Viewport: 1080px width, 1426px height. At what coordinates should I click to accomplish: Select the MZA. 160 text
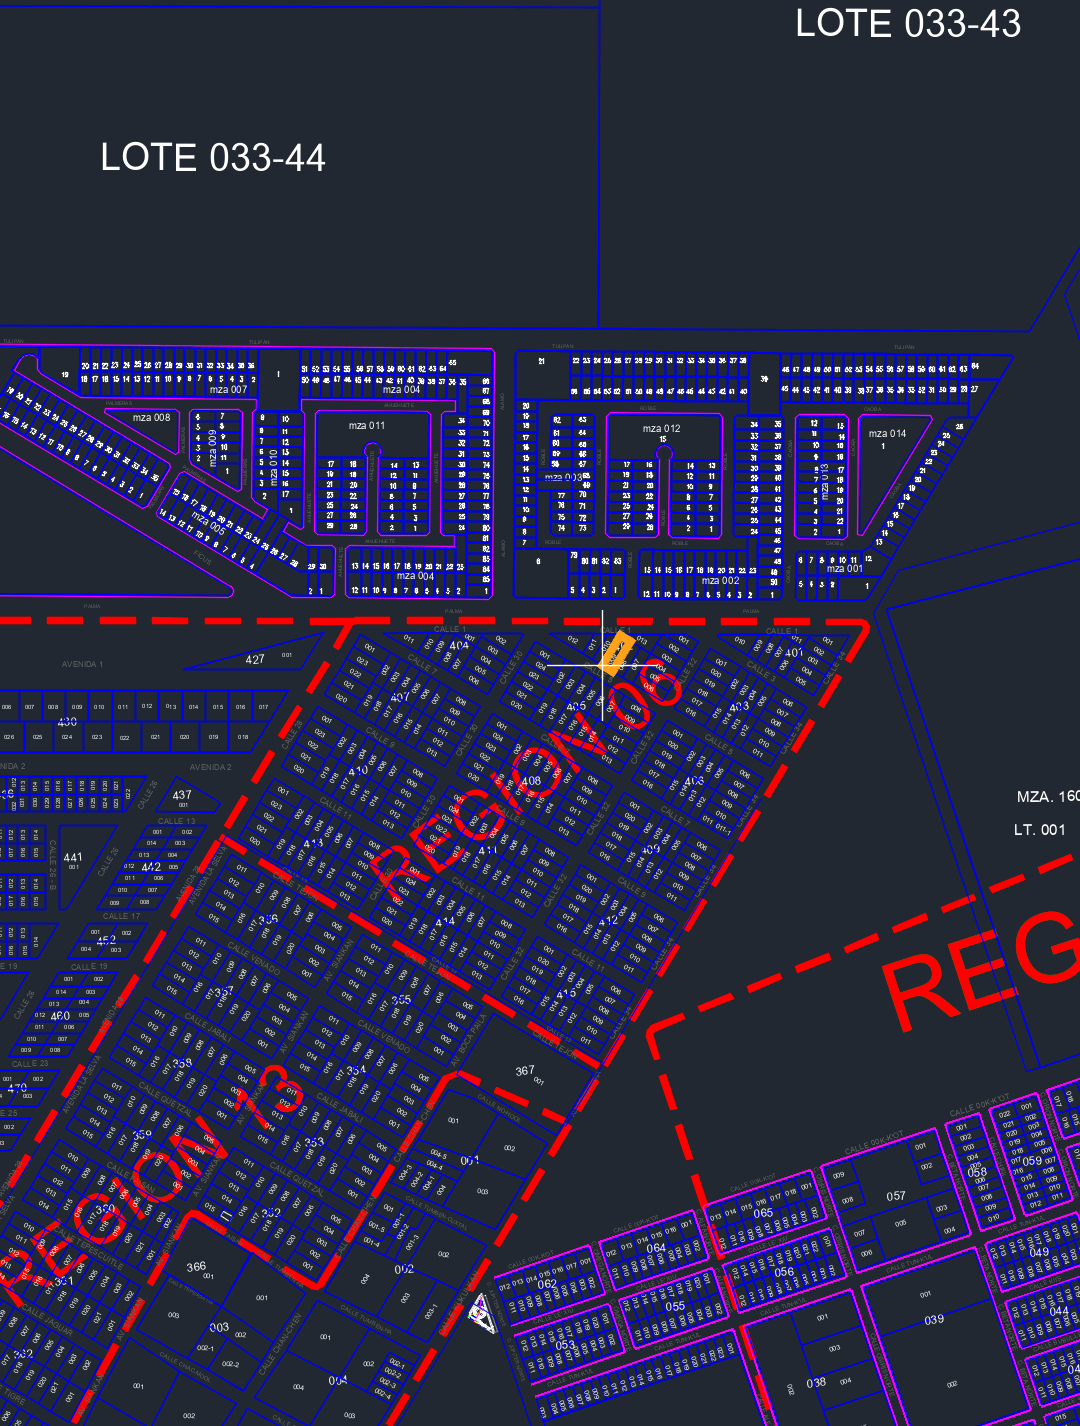click(x=1047, y=796)
